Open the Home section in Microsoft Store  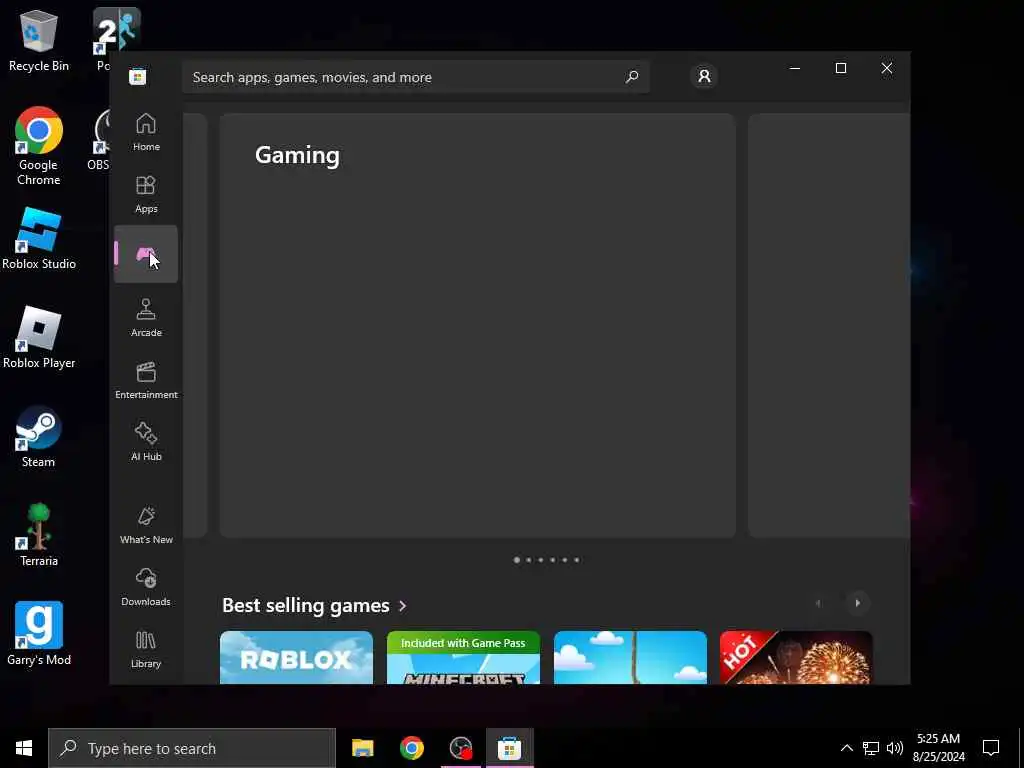[146, 132]
